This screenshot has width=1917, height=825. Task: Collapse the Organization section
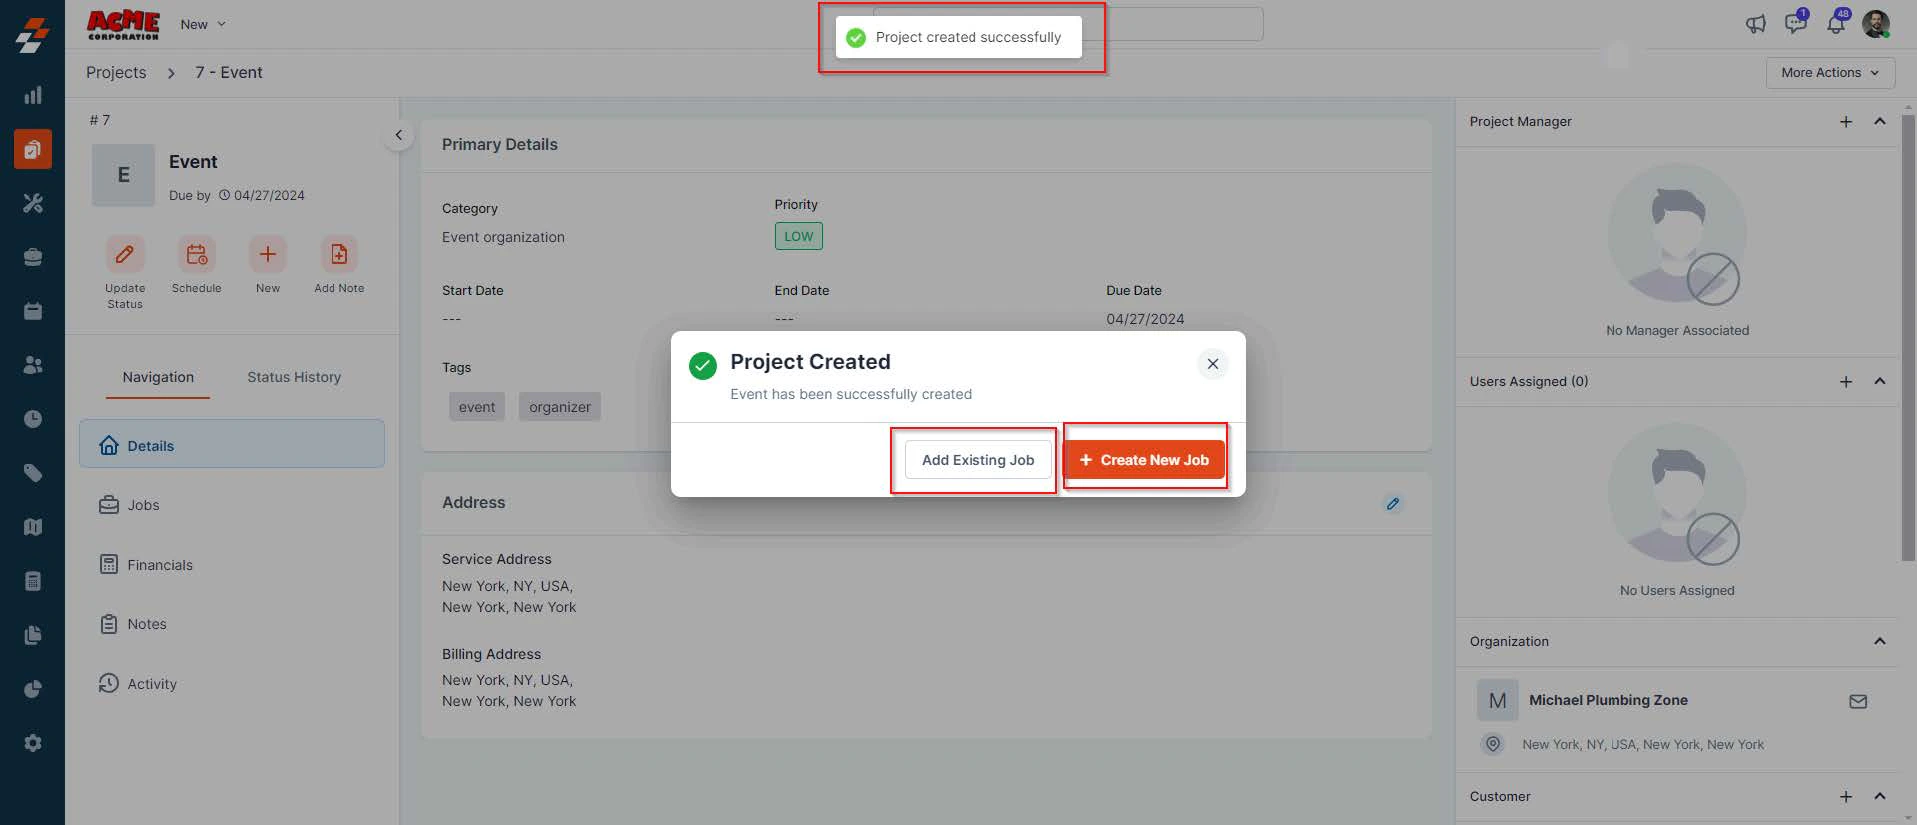coord(1880,641)
